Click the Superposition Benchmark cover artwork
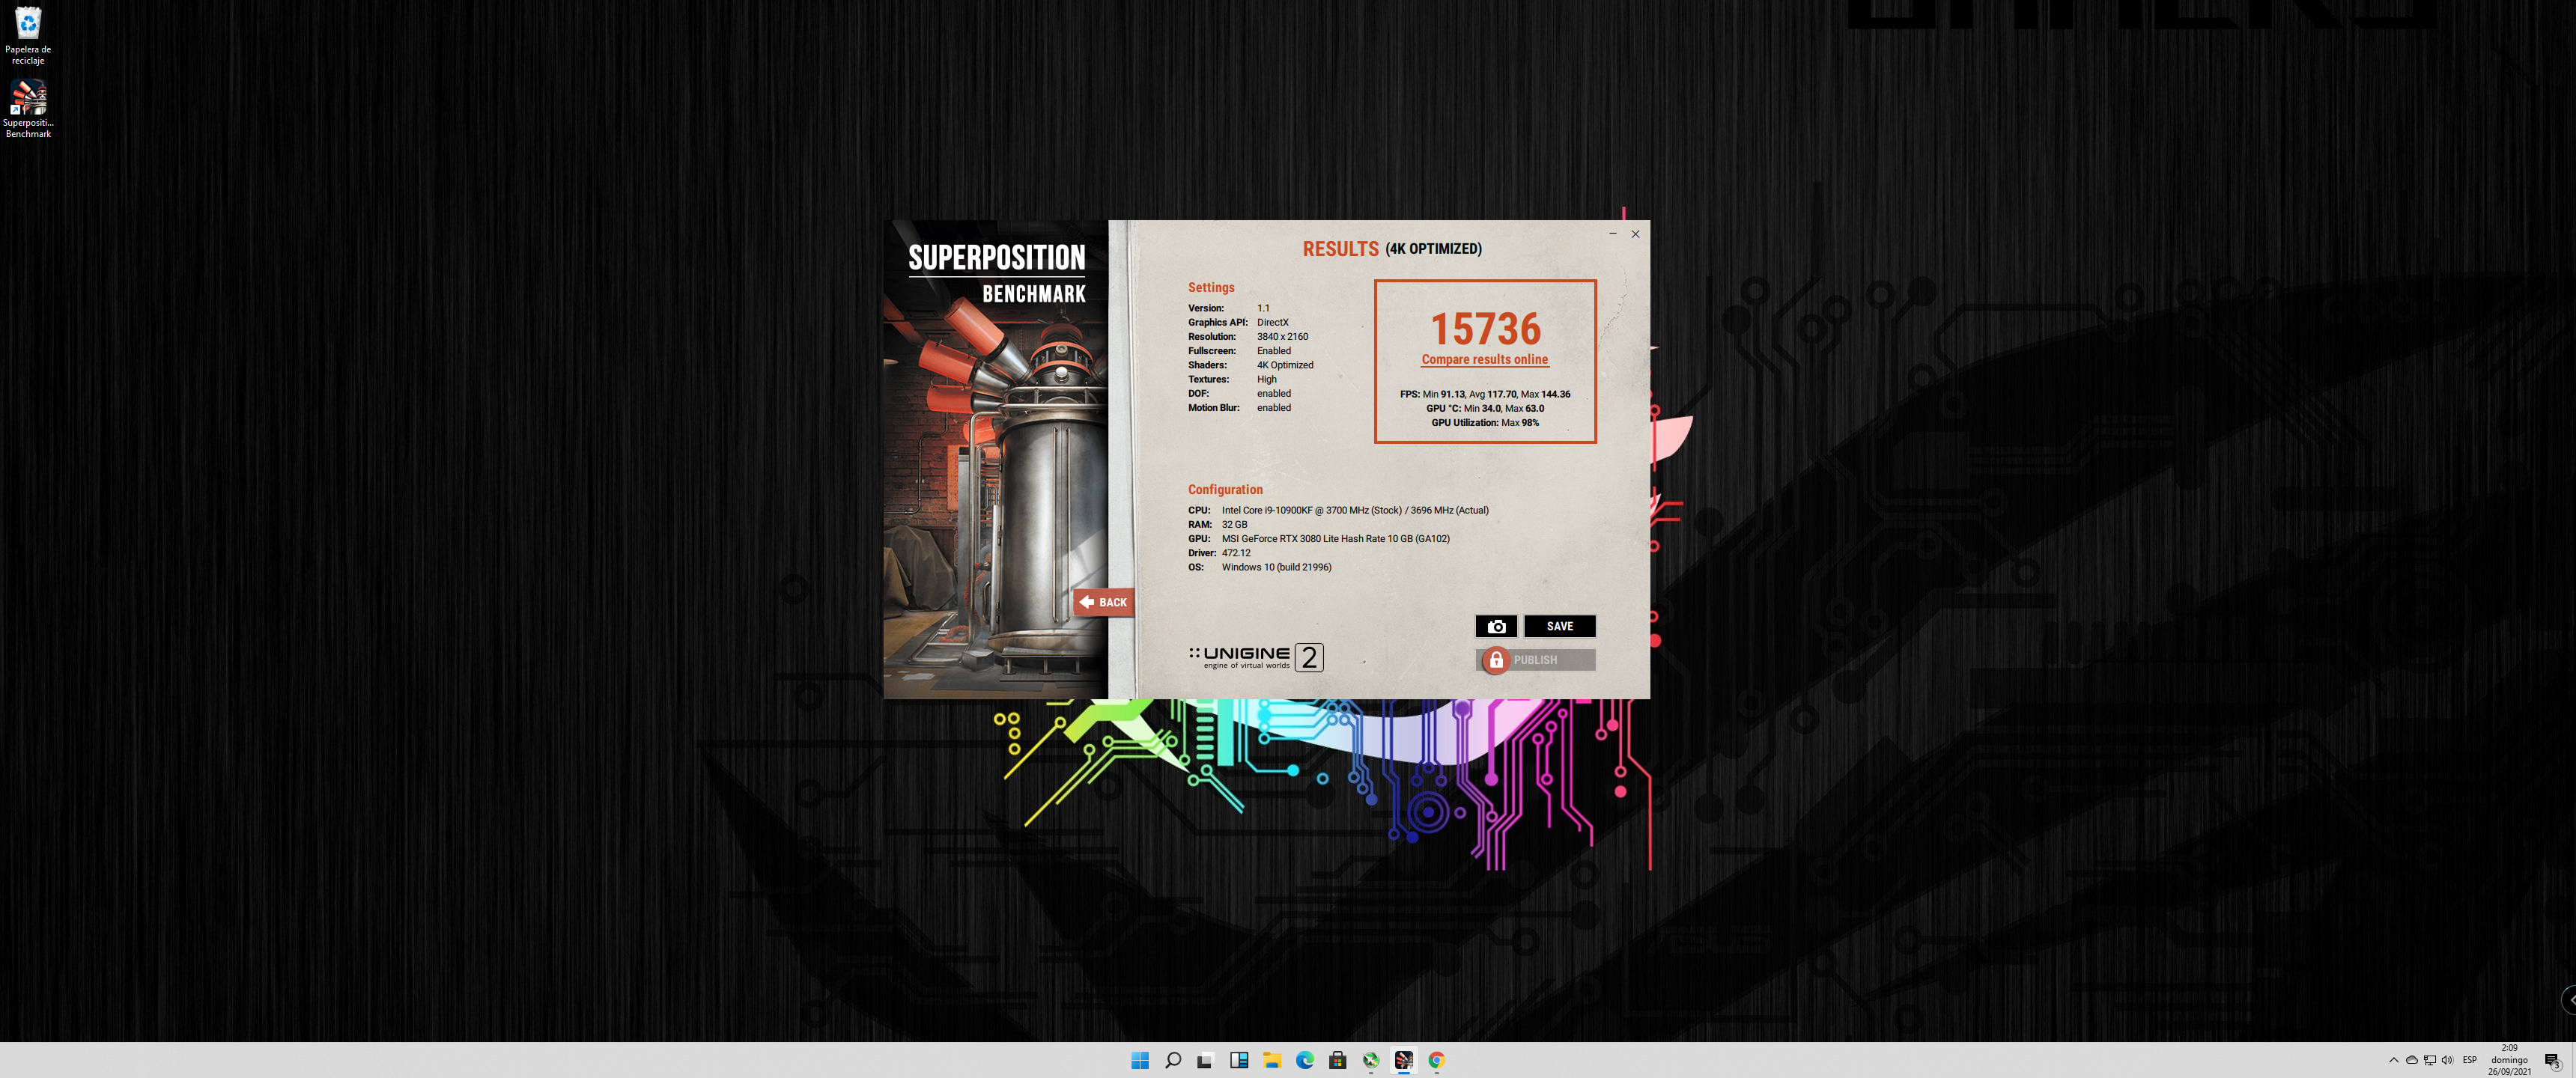Image resolution: width=2576 pixels, height=1078 pixels. (x=996, y=460)
